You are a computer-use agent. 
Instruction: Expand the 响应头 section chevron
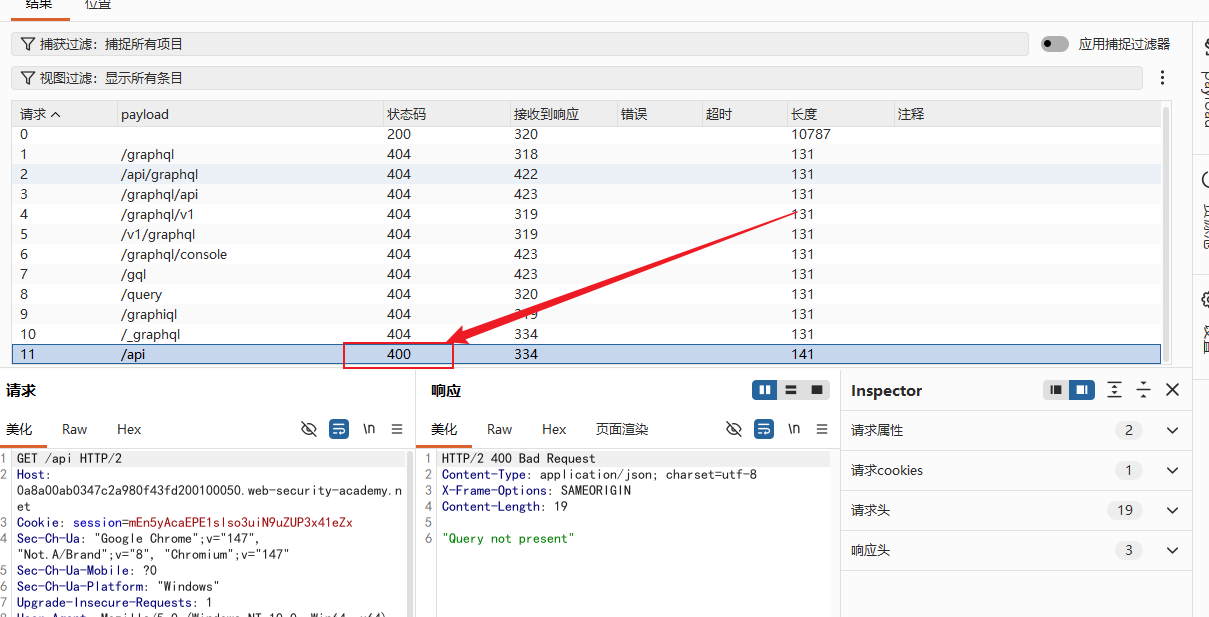point(1173,550)
